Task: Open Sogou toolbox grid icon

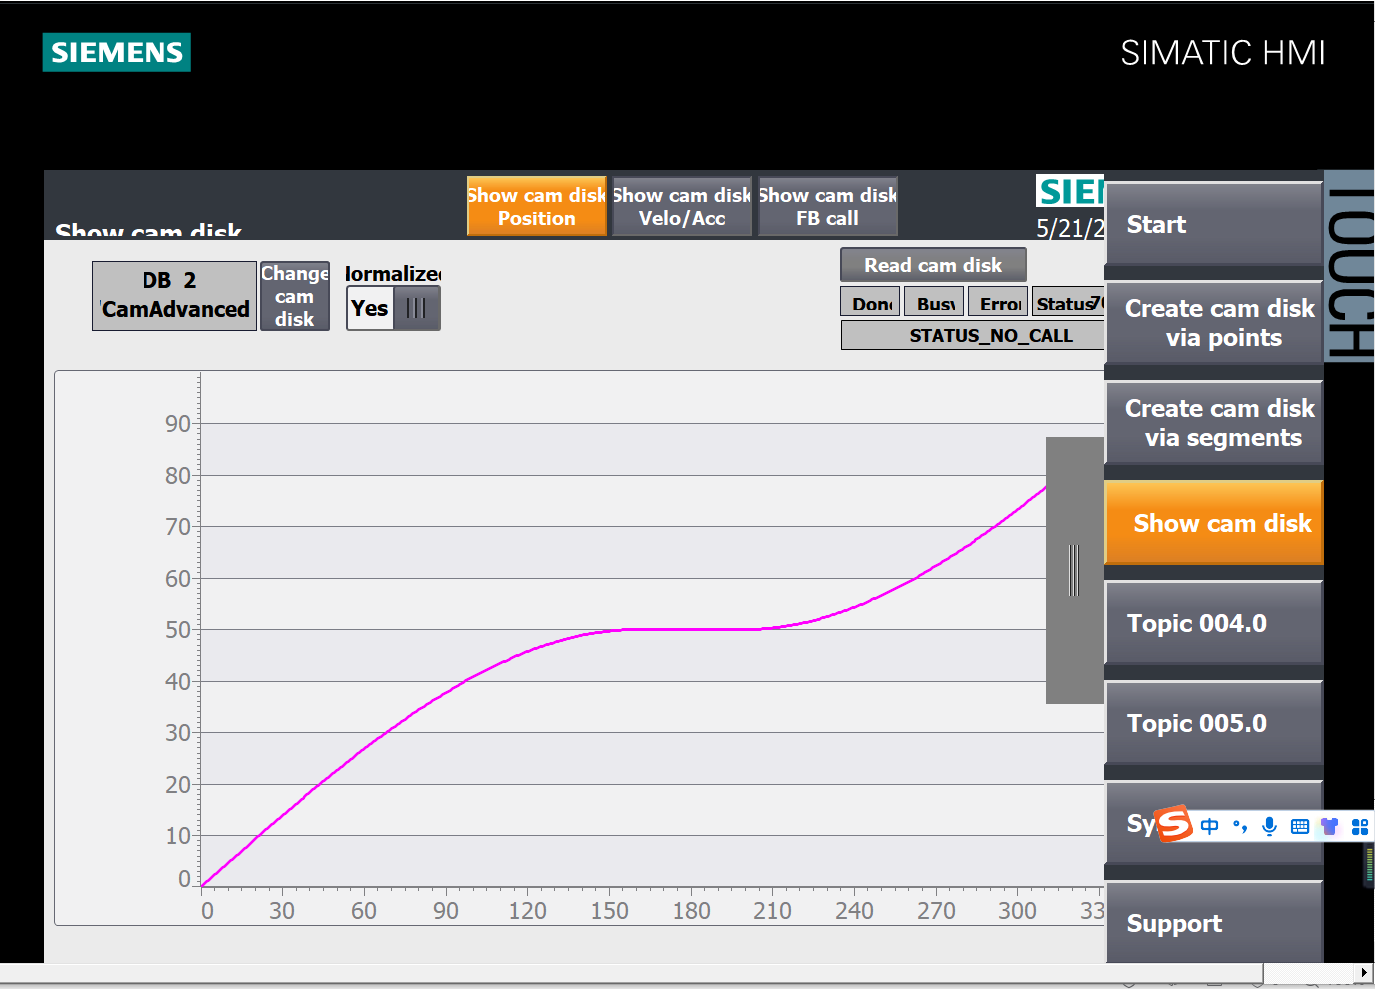Action: pos(1359,826)
